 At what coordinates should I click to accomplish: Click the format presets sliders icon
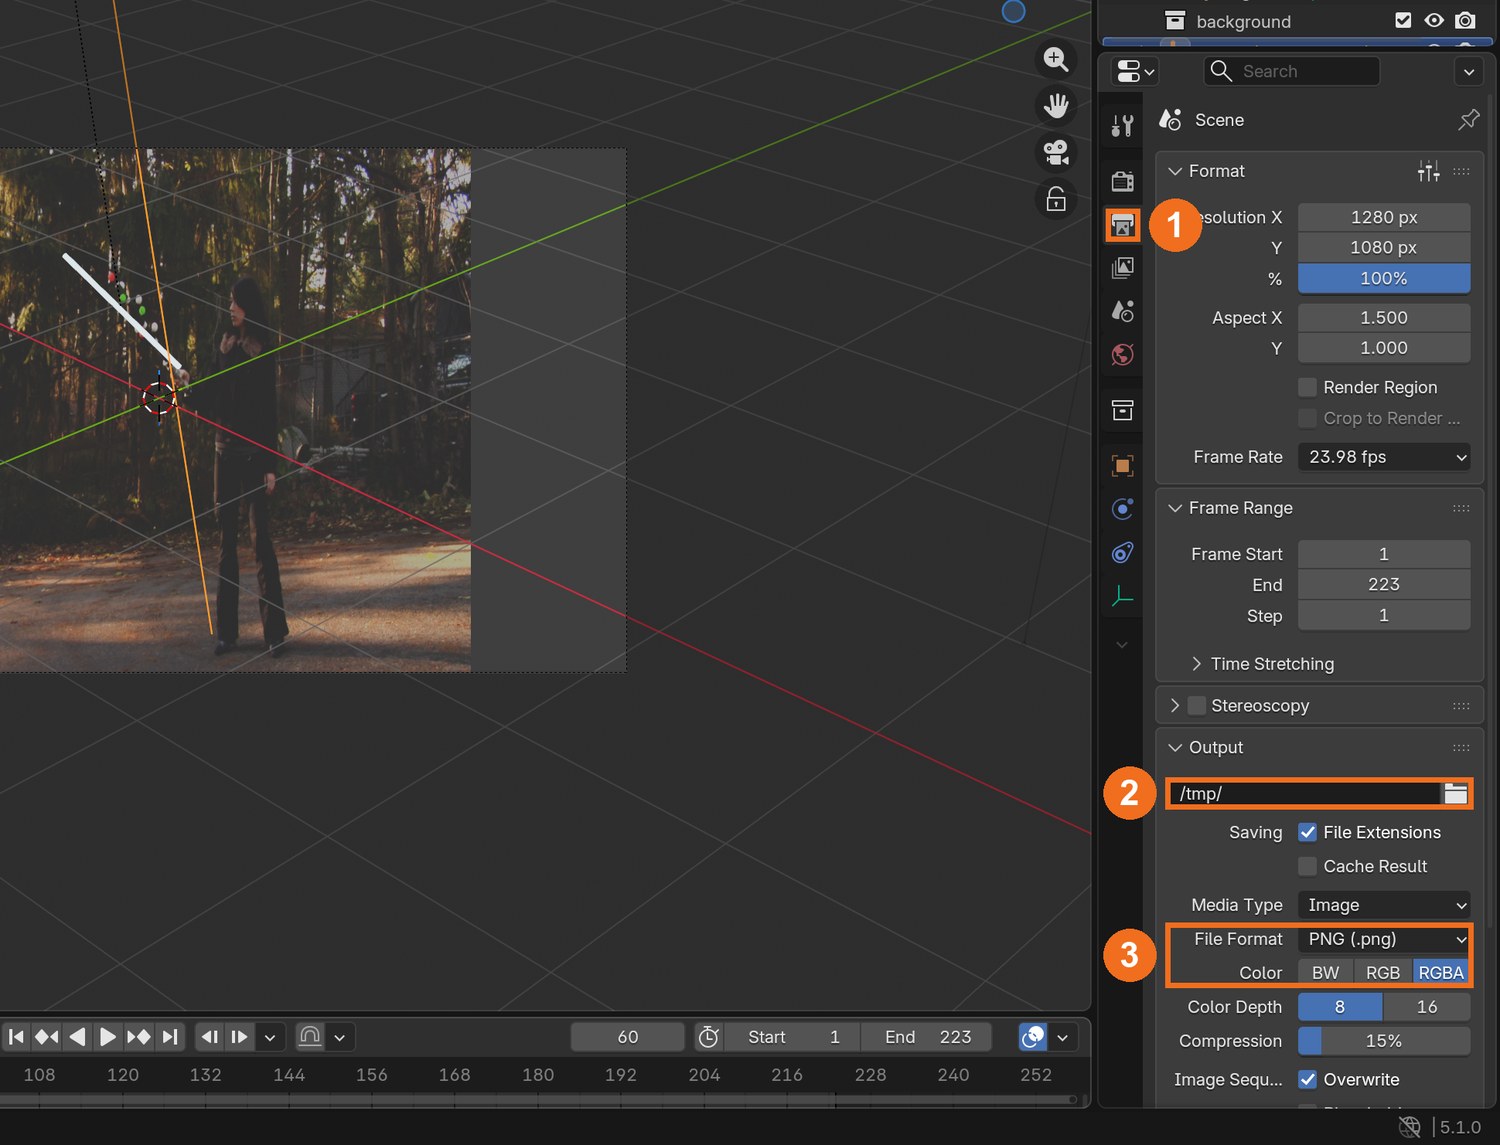1428,171
